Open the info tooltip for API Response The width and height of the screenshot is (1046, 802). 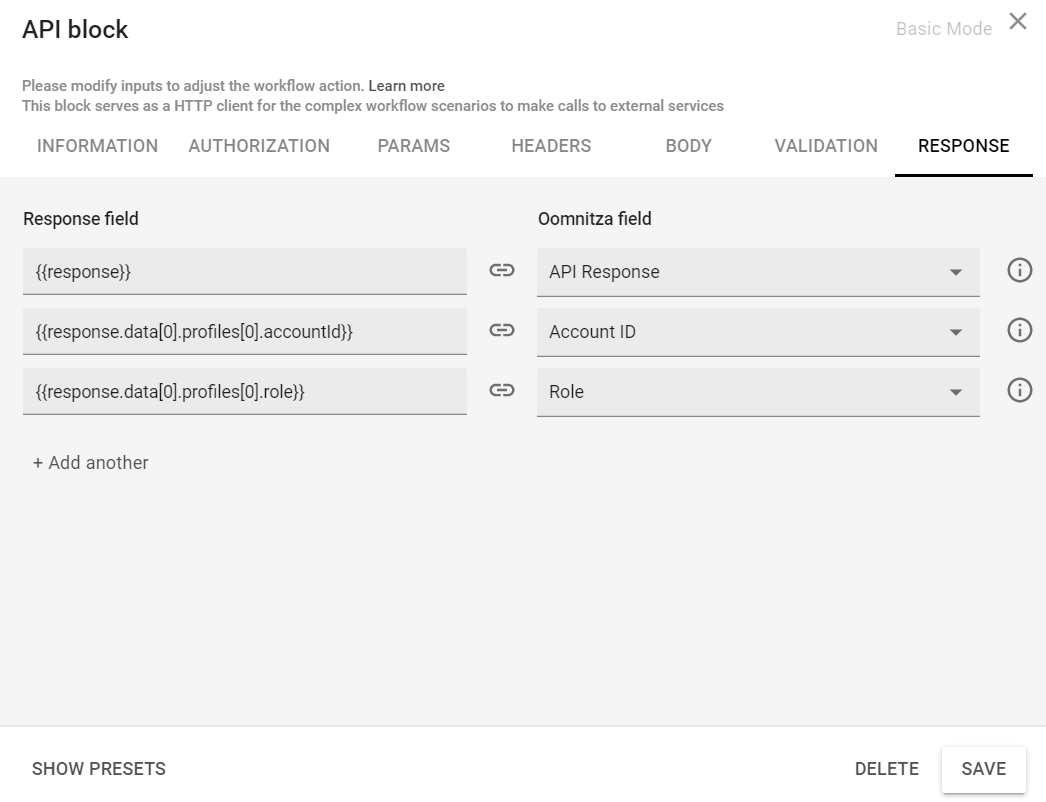[x=1019, y=270]
